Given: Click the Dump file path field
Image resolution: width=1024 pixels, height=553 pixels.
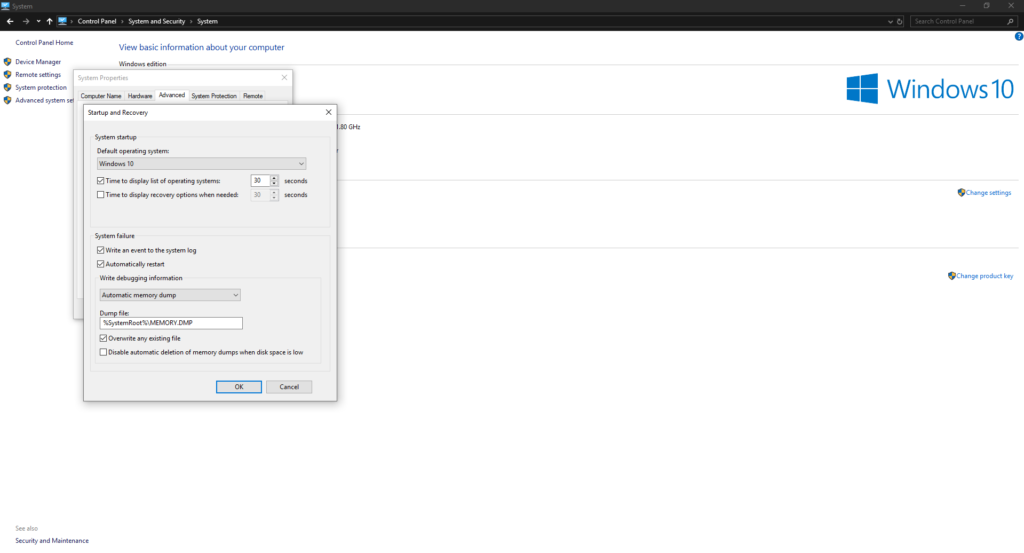Looking at the screenshot, I should pyautogui.click(x=171, y=323).
